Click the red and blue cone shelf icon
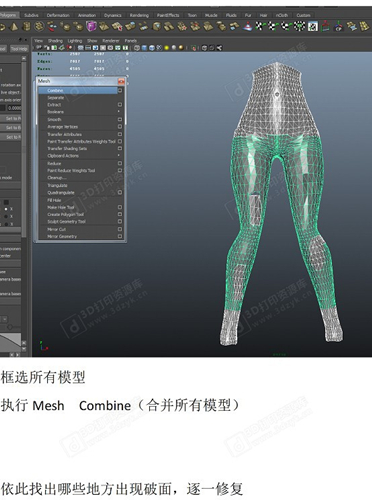 [x=247, y=27]
